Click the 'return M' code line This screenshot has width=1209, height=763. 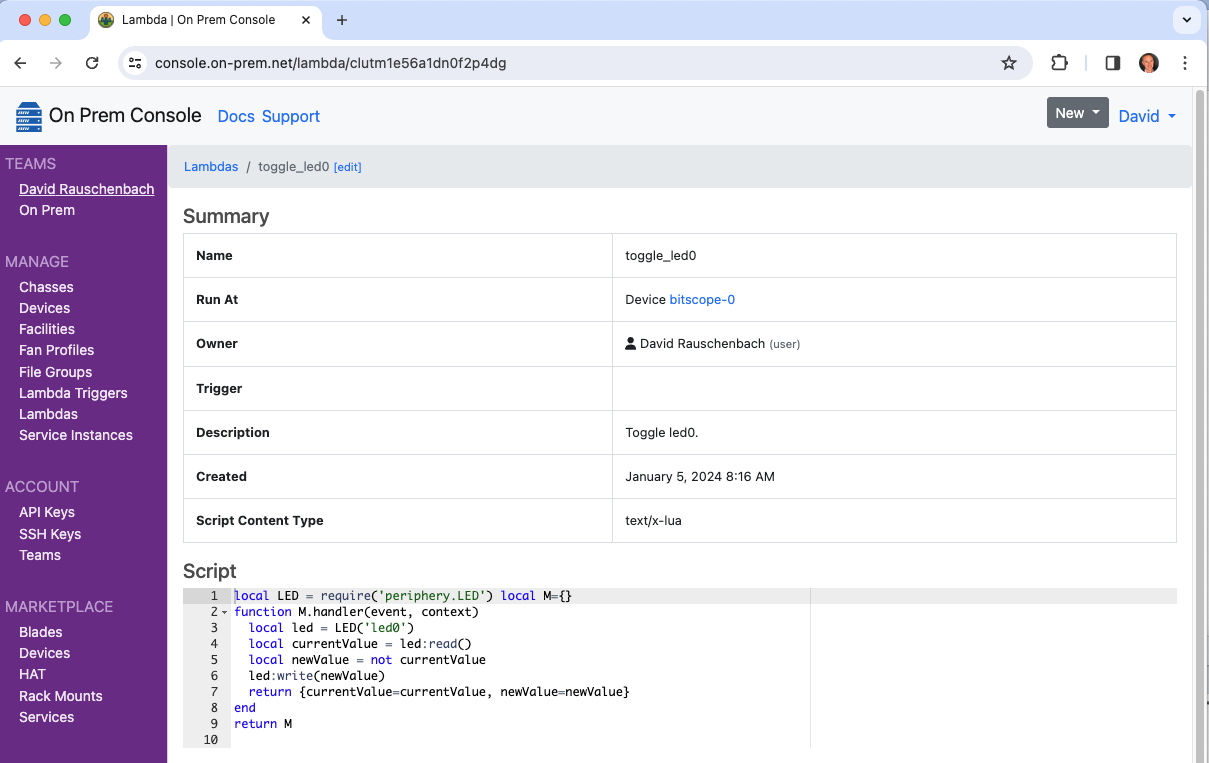[263, 724]
